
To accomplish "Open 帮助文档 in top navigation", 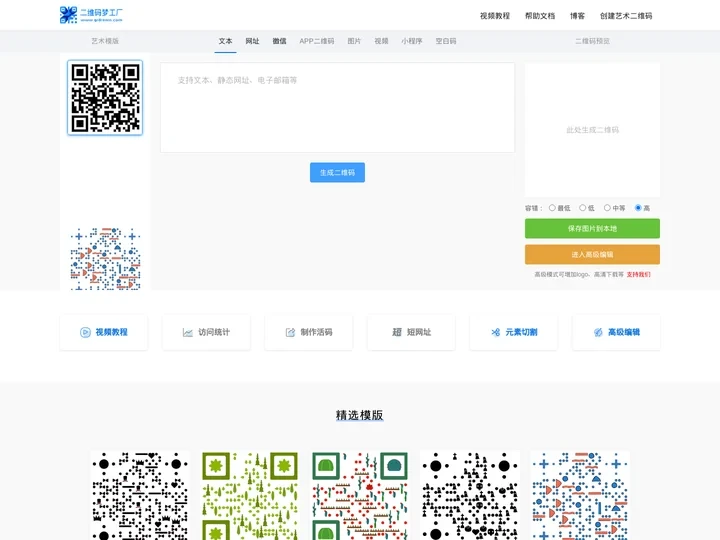I will [x=540, y=16].
